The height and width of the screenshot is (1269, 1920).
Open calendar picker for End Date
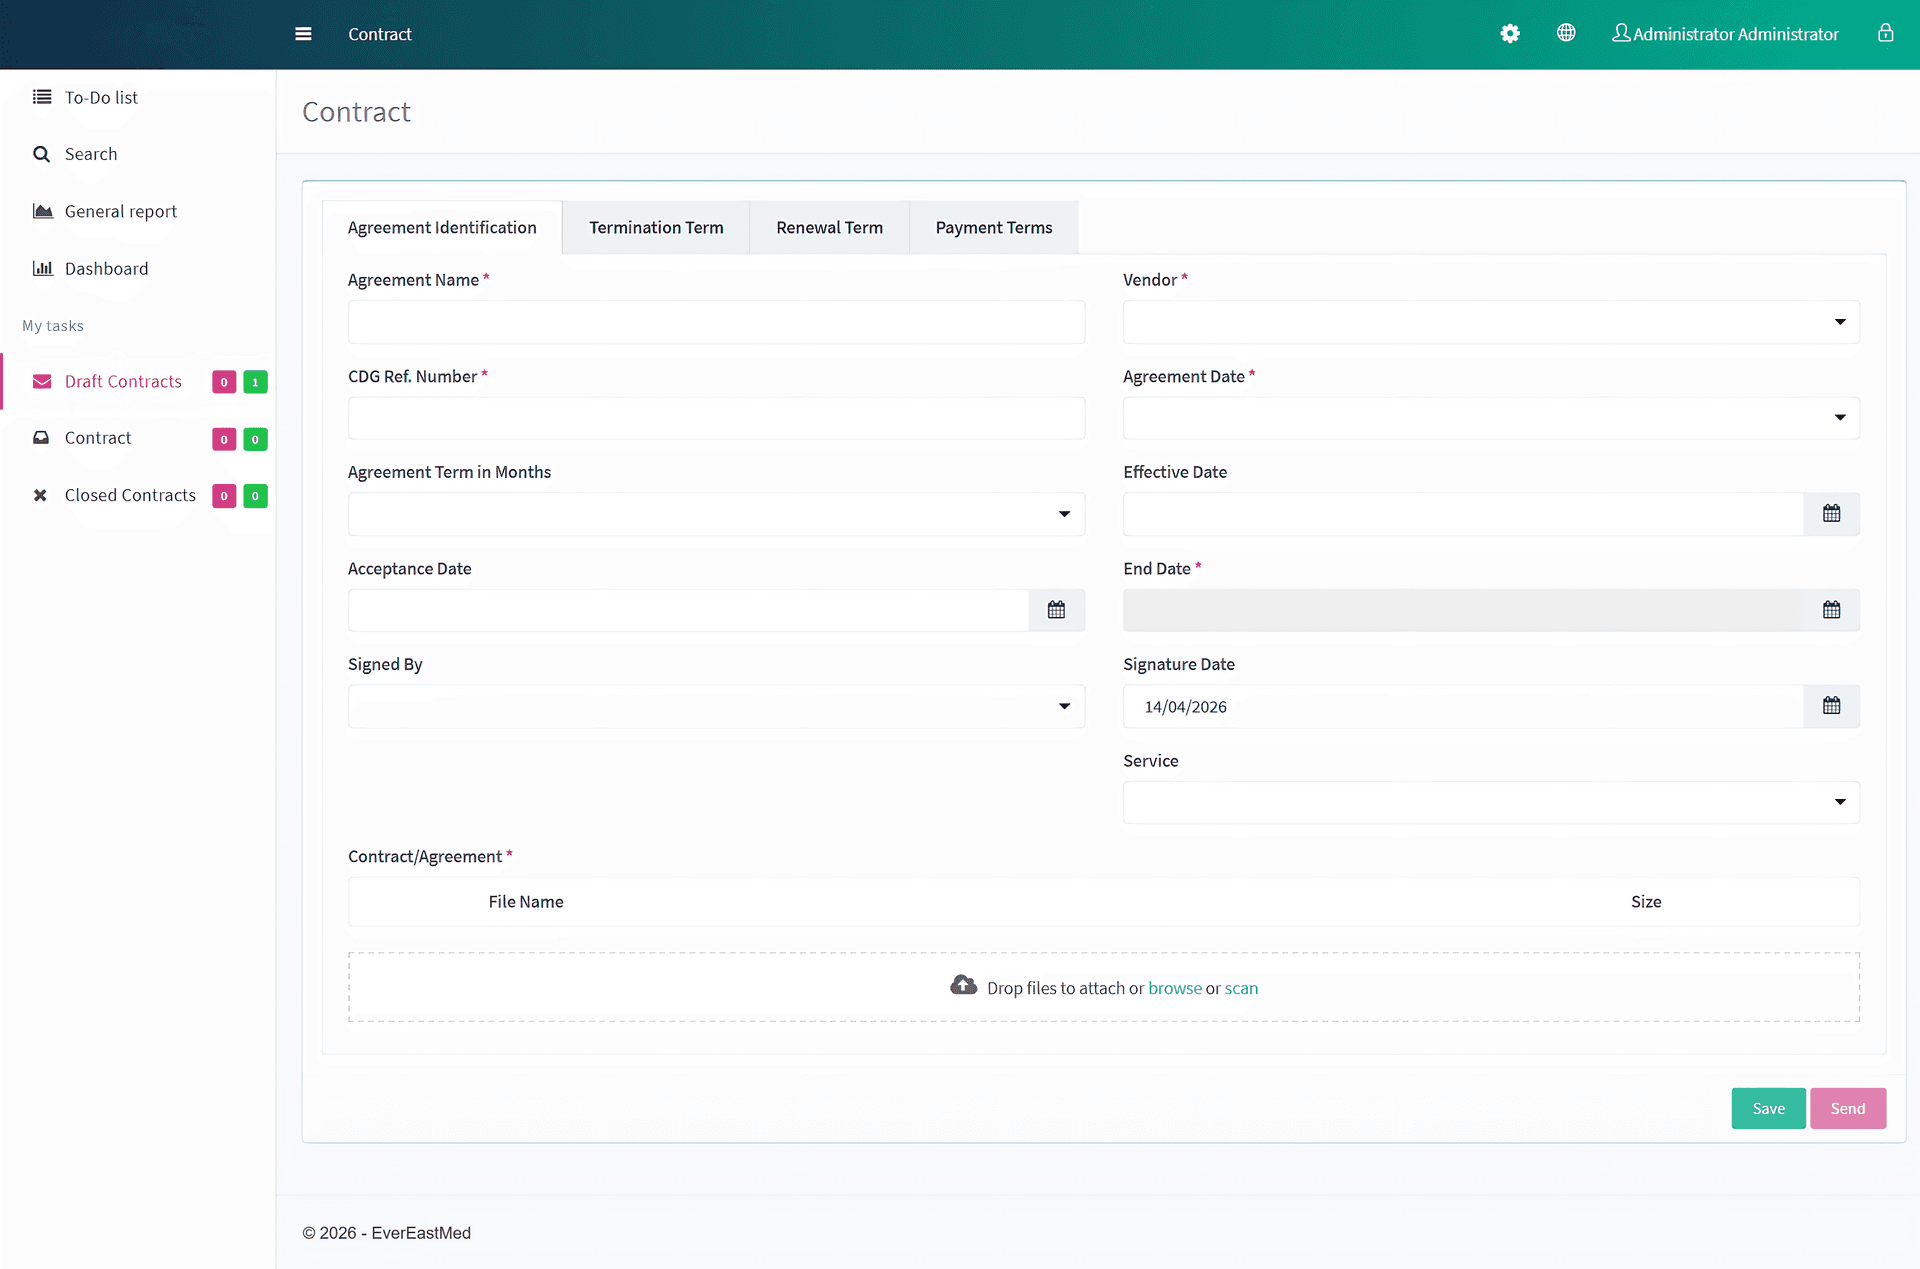click(1831, 610)
